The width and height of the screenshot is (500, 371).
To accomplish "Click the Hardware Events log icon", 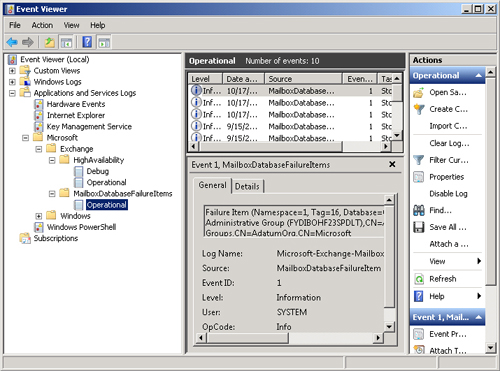I will coord(39,104).
